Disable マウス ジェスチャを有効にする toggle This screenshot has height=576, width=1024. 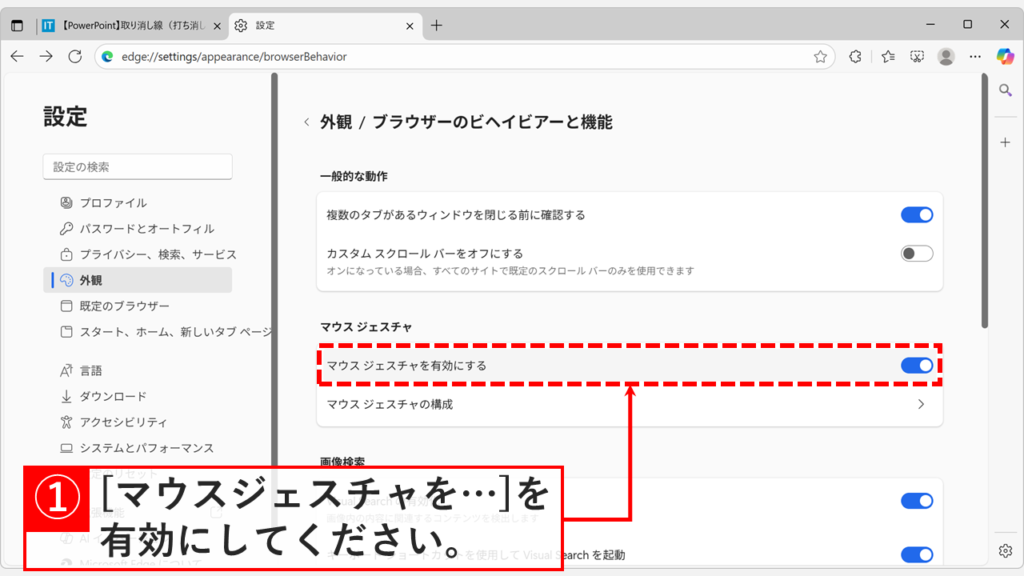click(916, 367)
